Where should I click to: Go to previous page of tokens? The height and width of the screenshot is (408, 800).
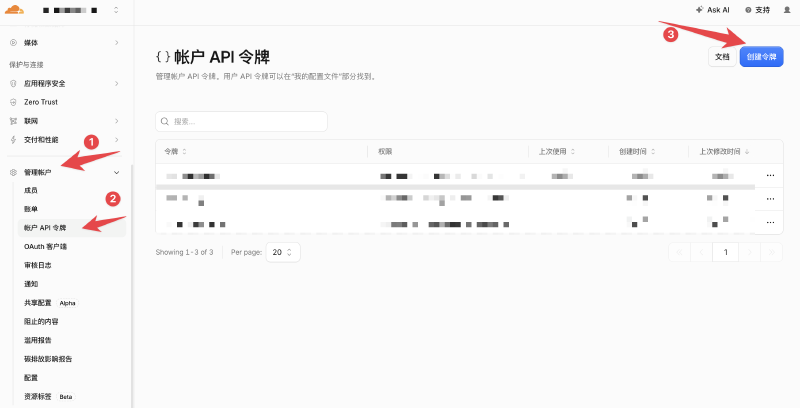tap(702, 252)
